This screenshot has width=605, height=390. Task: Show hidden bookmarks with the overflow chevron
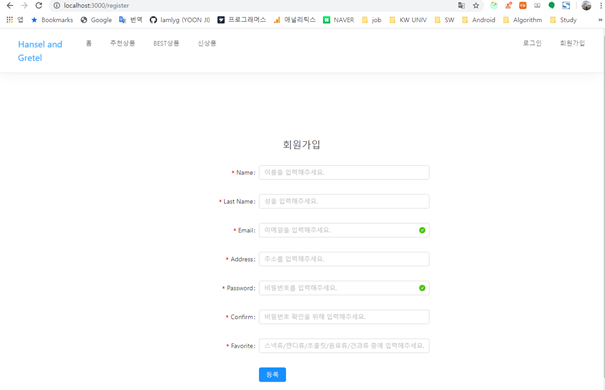click(x=600, y=20)
